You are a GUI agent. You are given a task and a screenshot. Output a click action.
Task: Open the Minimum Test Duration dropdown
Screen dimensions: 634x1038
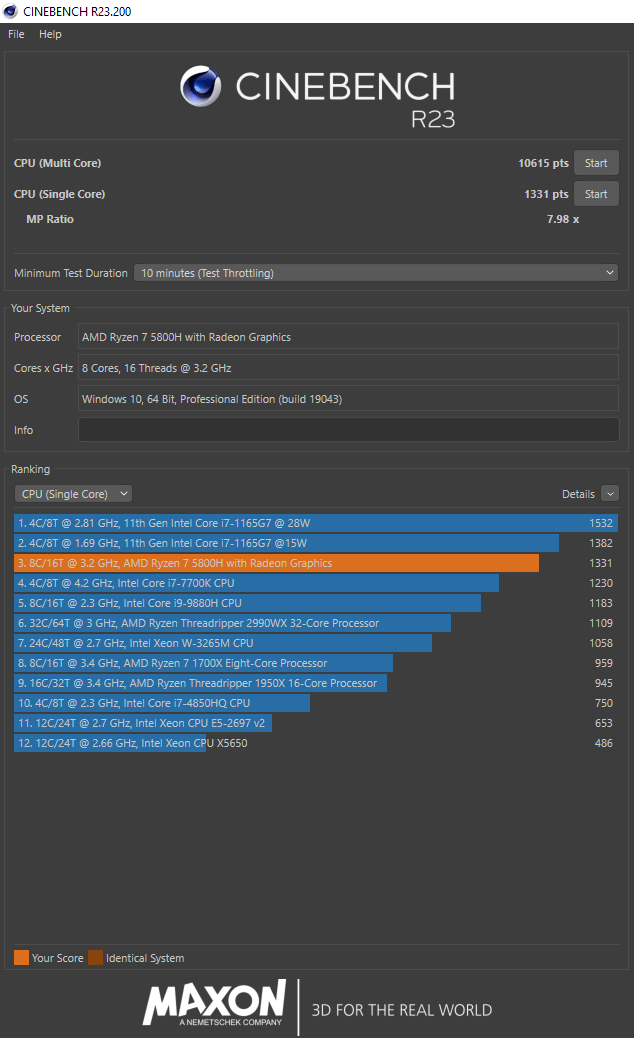point(376,273)
